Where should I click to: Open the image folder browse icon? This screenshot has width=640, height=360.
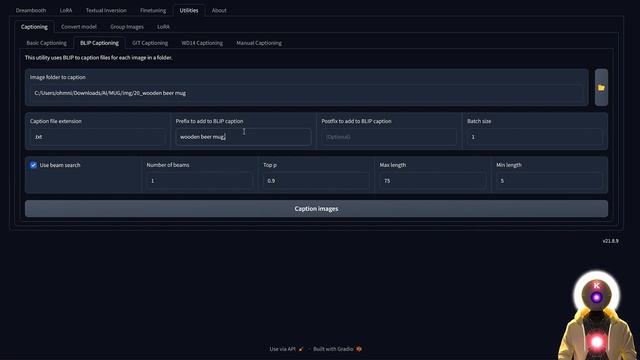point(601,87)
